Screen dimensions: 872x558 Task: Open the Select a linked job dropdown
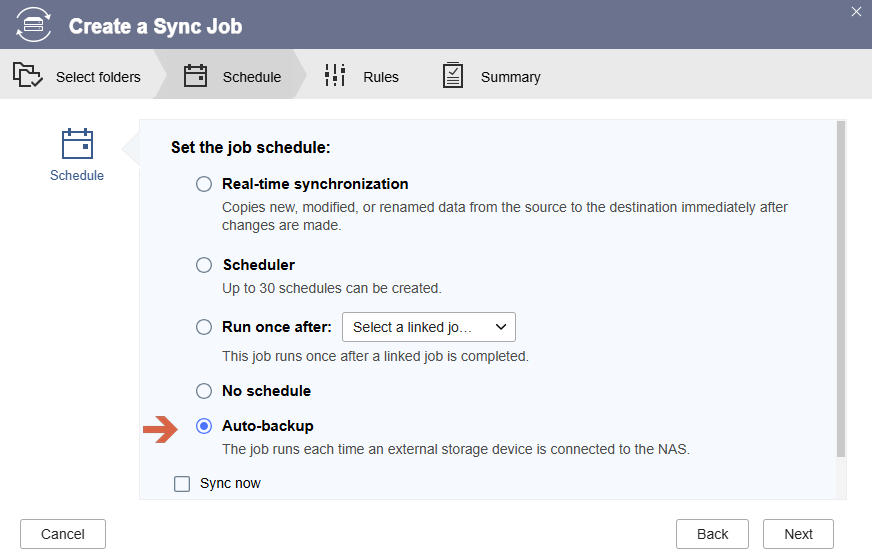[429, 327]
